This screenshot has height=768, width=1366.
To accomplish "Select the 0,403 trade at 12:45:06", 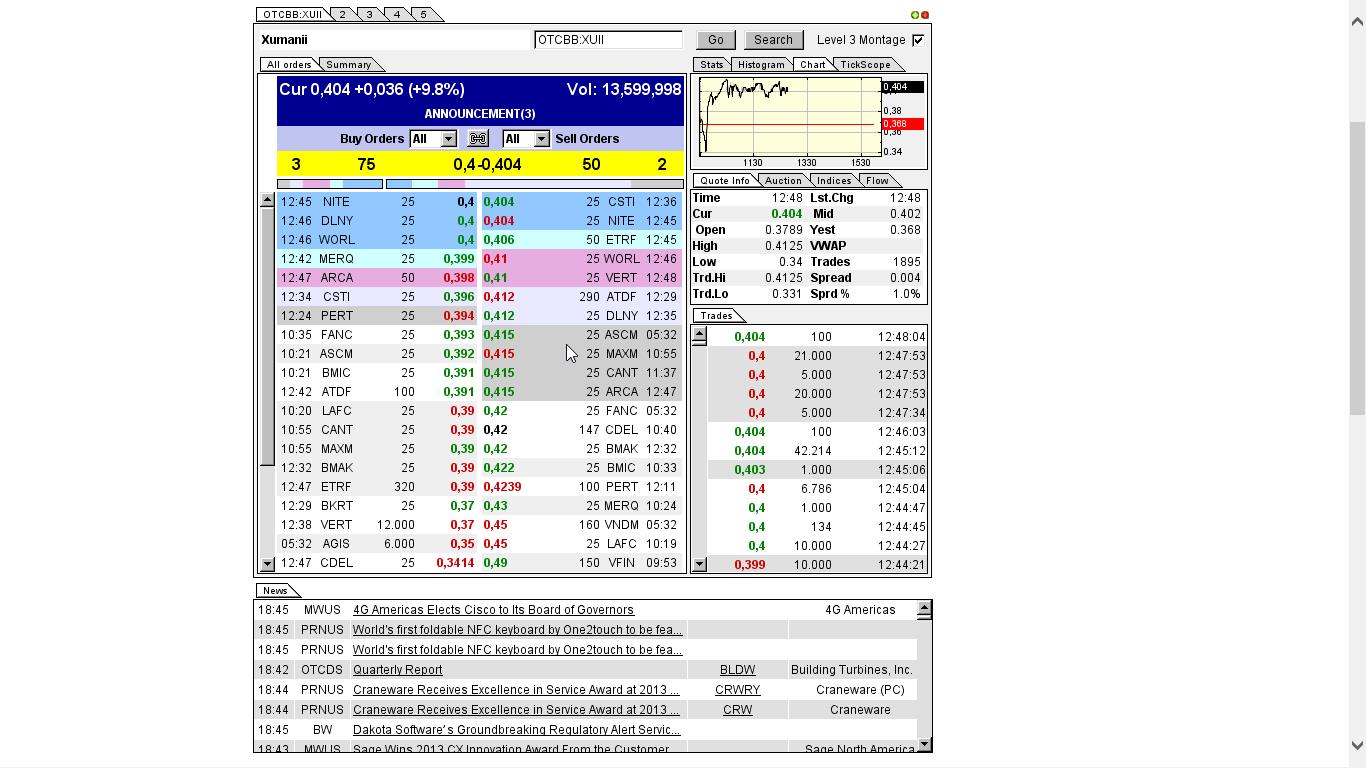I will tap(817, 470).
